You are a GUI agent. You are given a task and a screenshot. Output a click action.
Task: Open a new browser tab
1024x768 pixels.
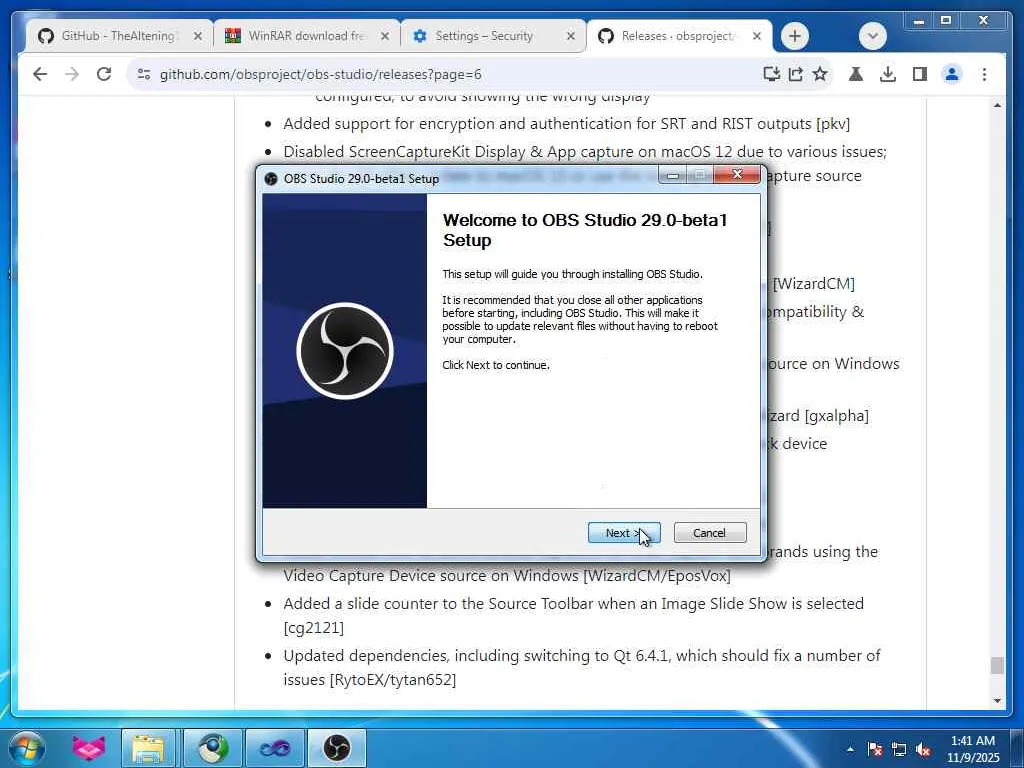(794, 36)
